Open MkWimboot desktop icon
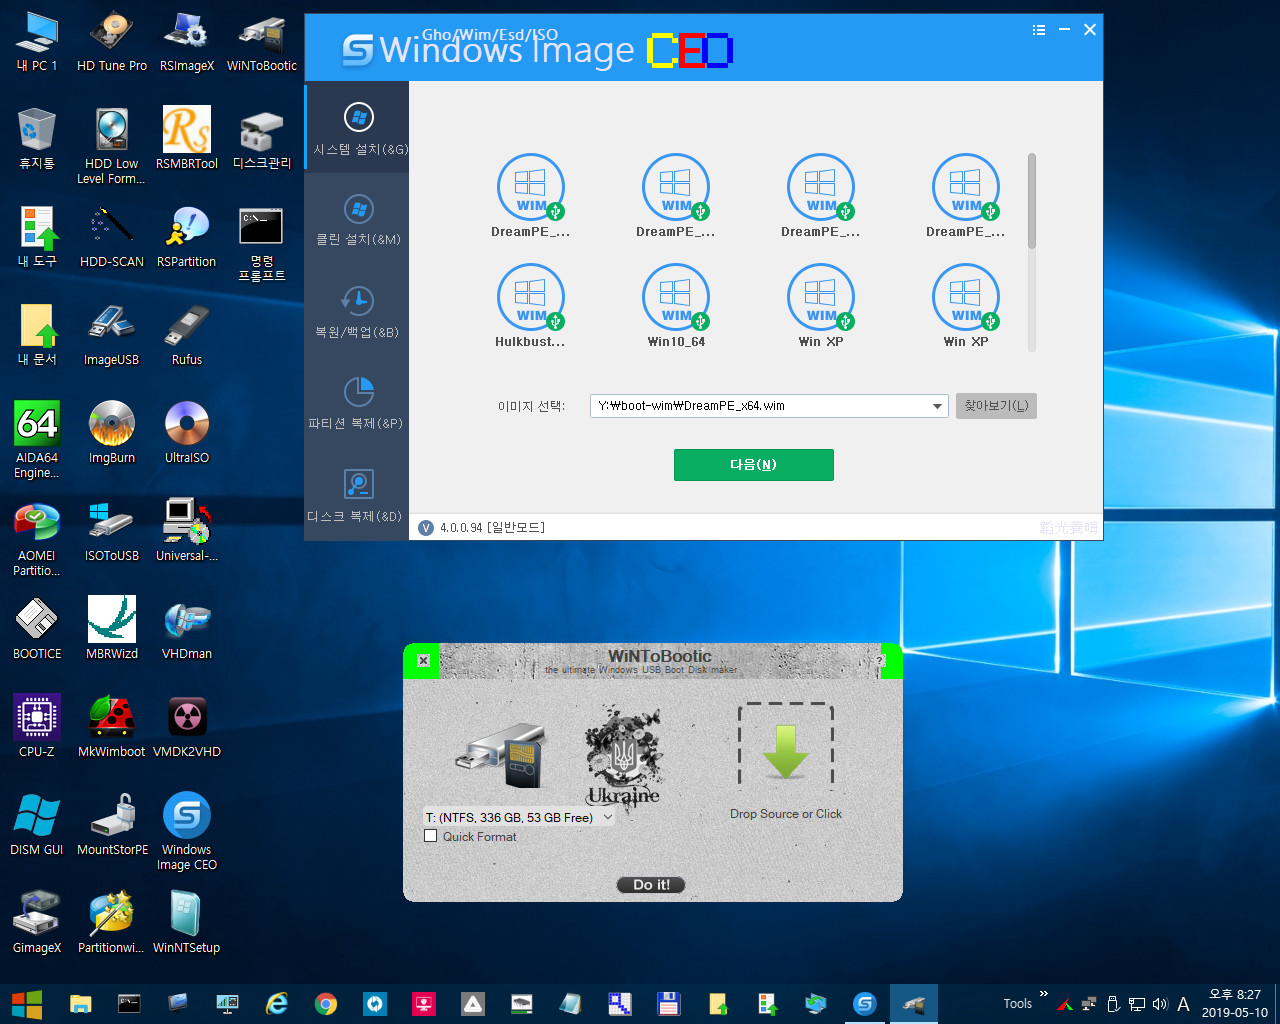The image size is (1280, 1024). coord(112,727)
